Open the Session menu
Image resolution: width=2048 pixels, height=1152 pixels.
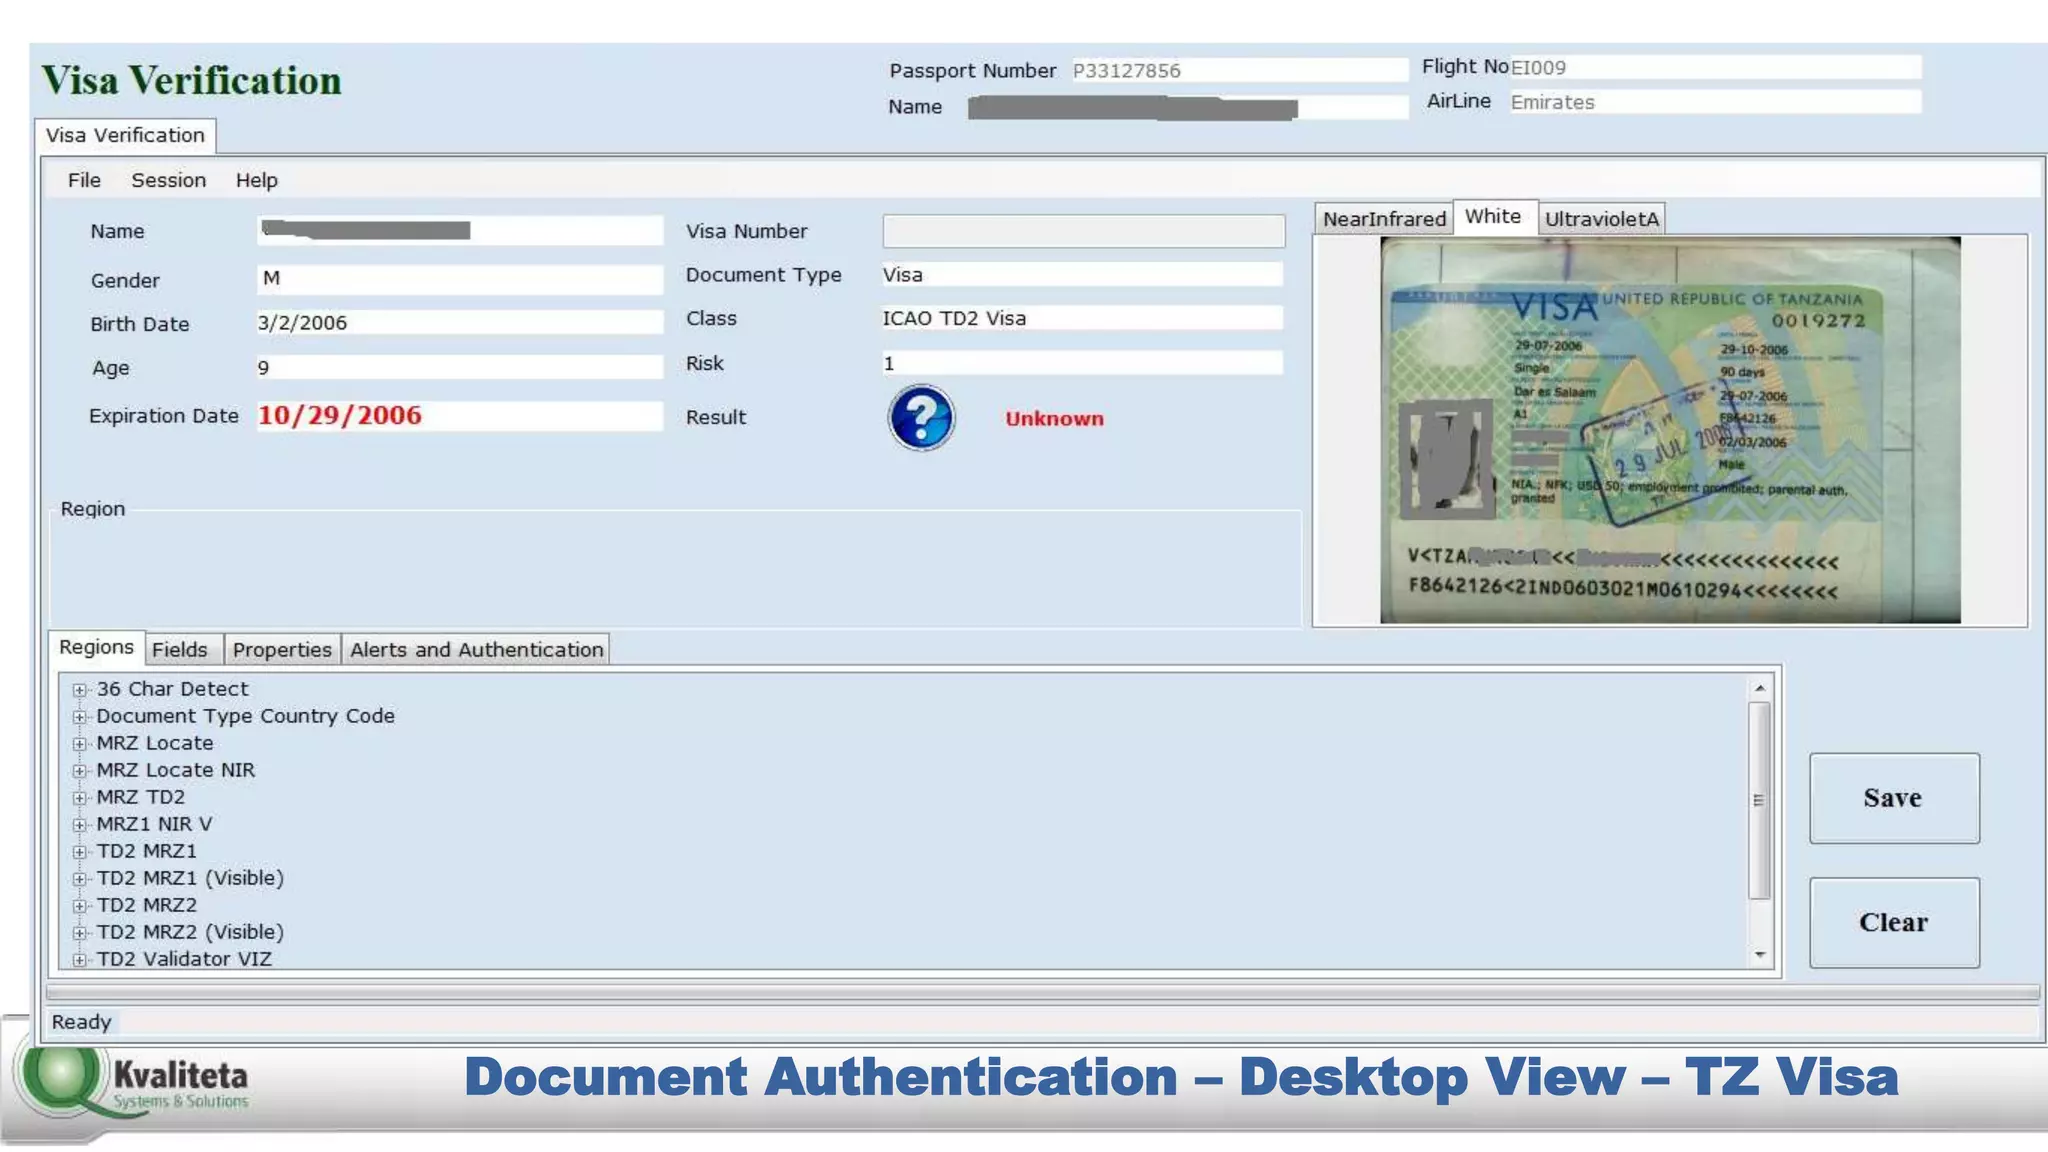click(168, 180)
